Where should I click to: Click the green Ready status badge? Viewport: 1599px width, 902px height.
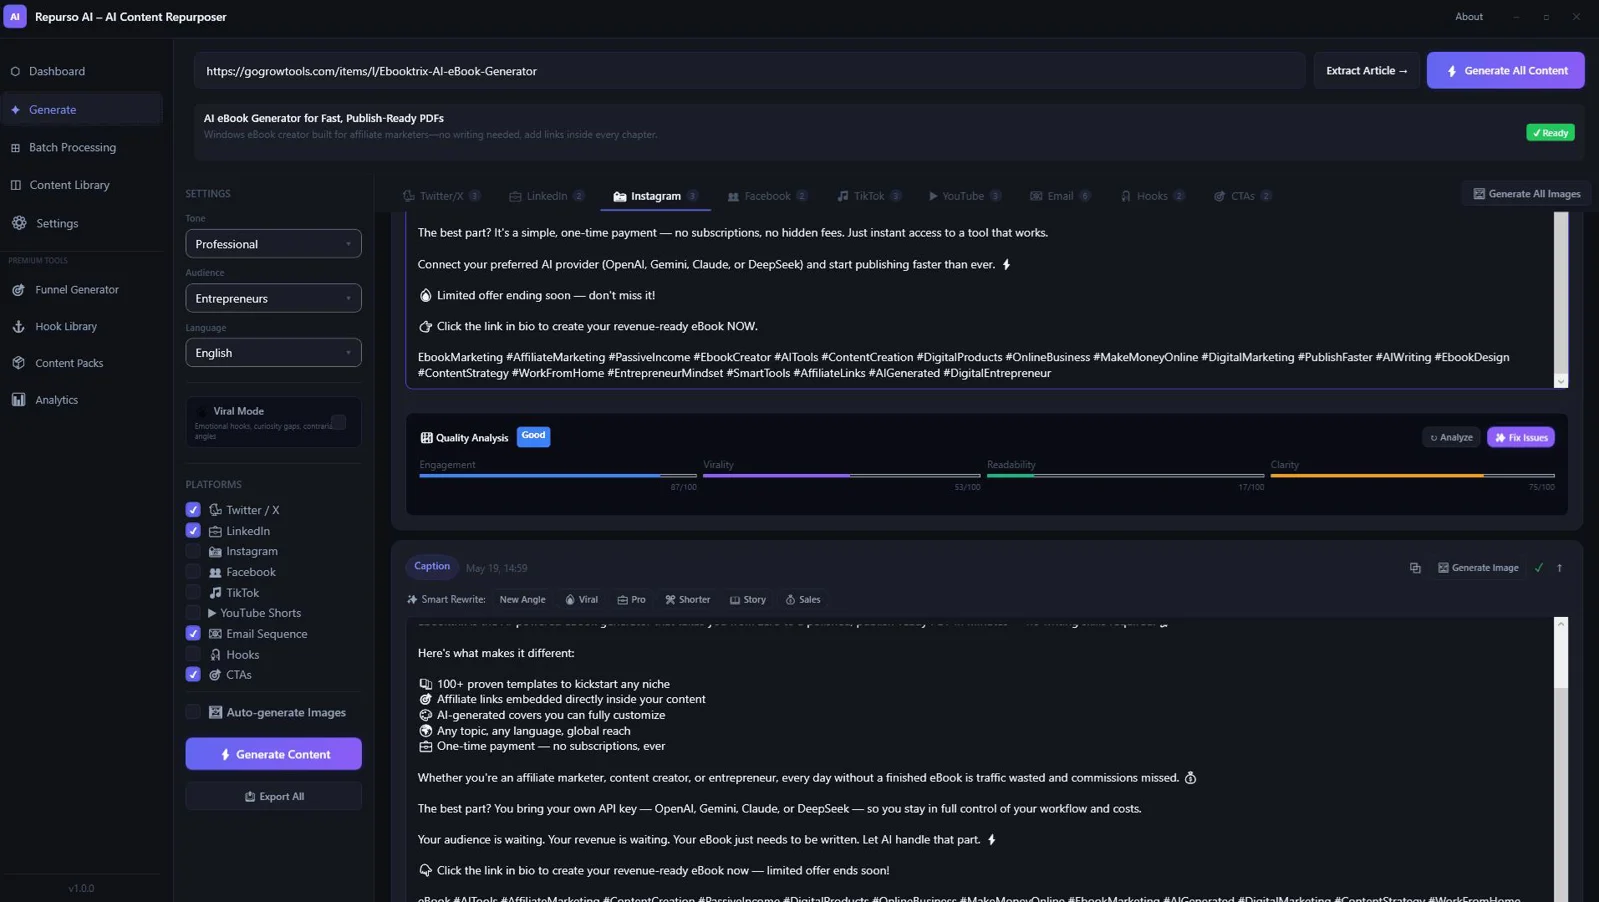click(1550, 133)
